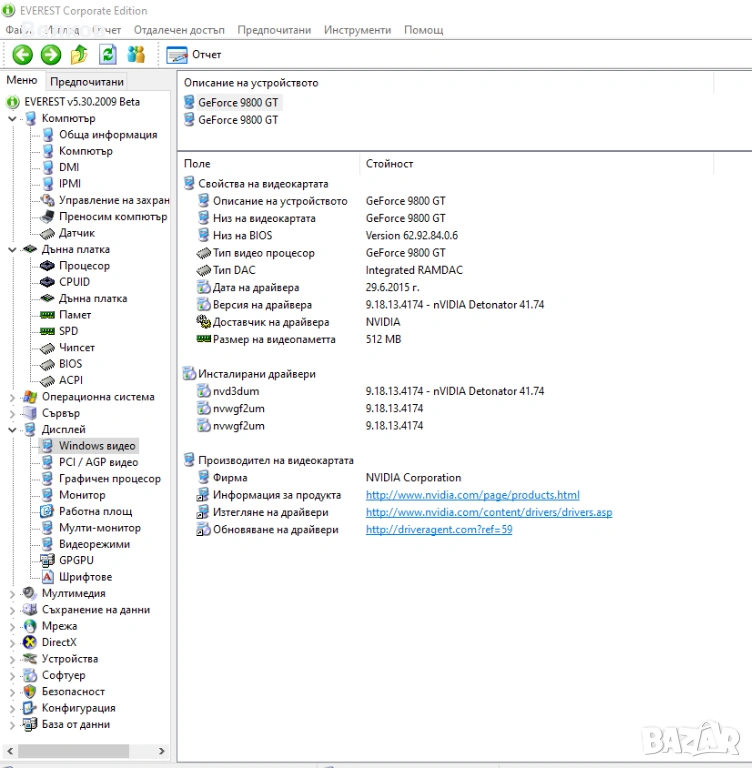Image resolution: width=752 pixels, height=768 pixels.
Task: Open the driveragent.com driver update link
Action: click(439, 530)
